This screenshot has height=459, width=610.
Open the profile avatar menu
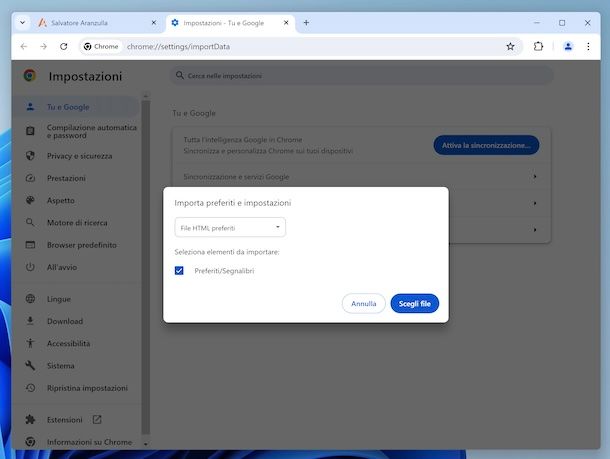tap(568, 47)
